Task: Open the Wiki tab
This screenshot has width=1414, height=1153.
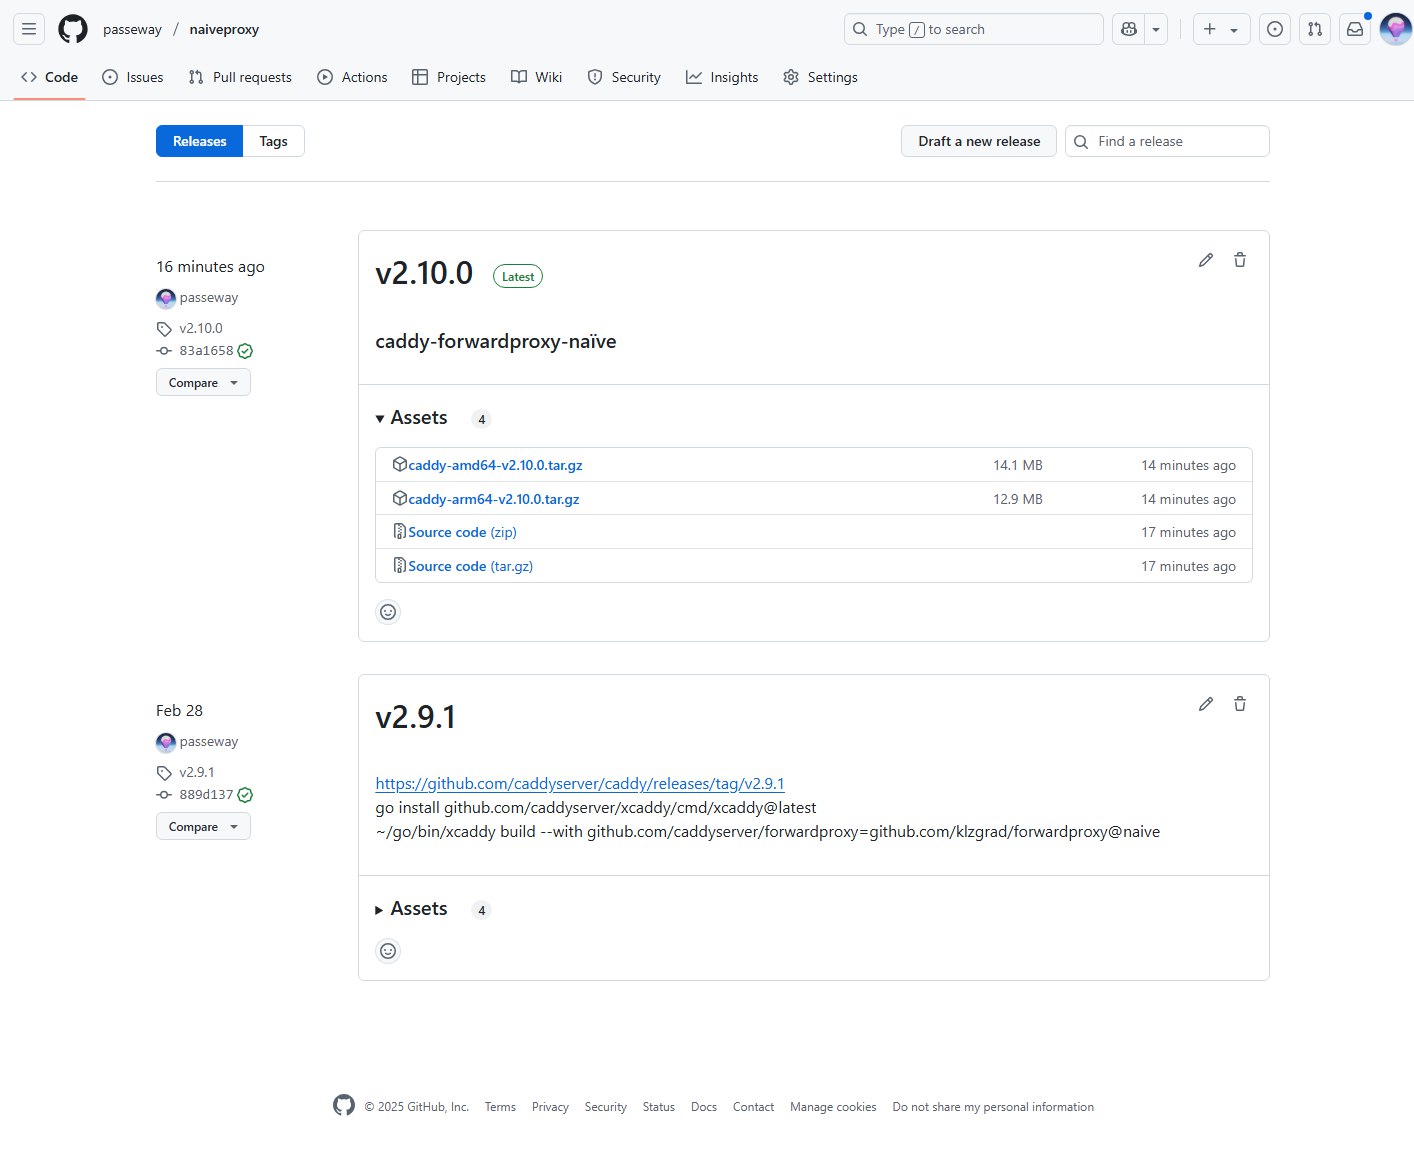Action: 537,77
